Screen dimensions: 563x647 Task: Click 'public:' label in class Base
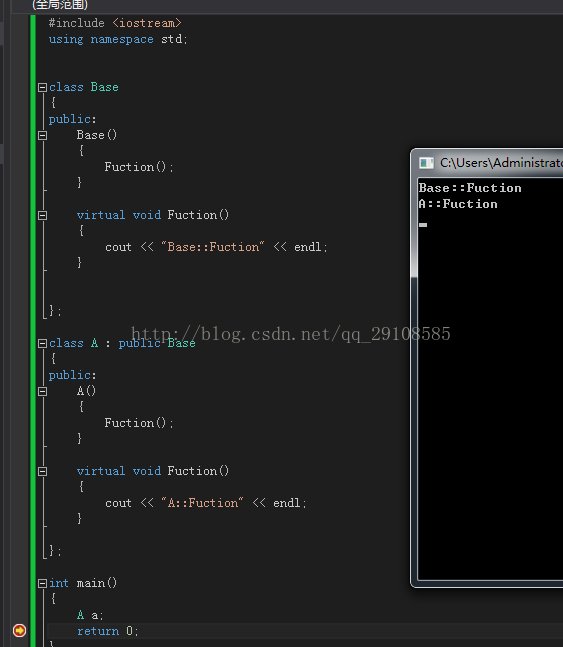73,119
